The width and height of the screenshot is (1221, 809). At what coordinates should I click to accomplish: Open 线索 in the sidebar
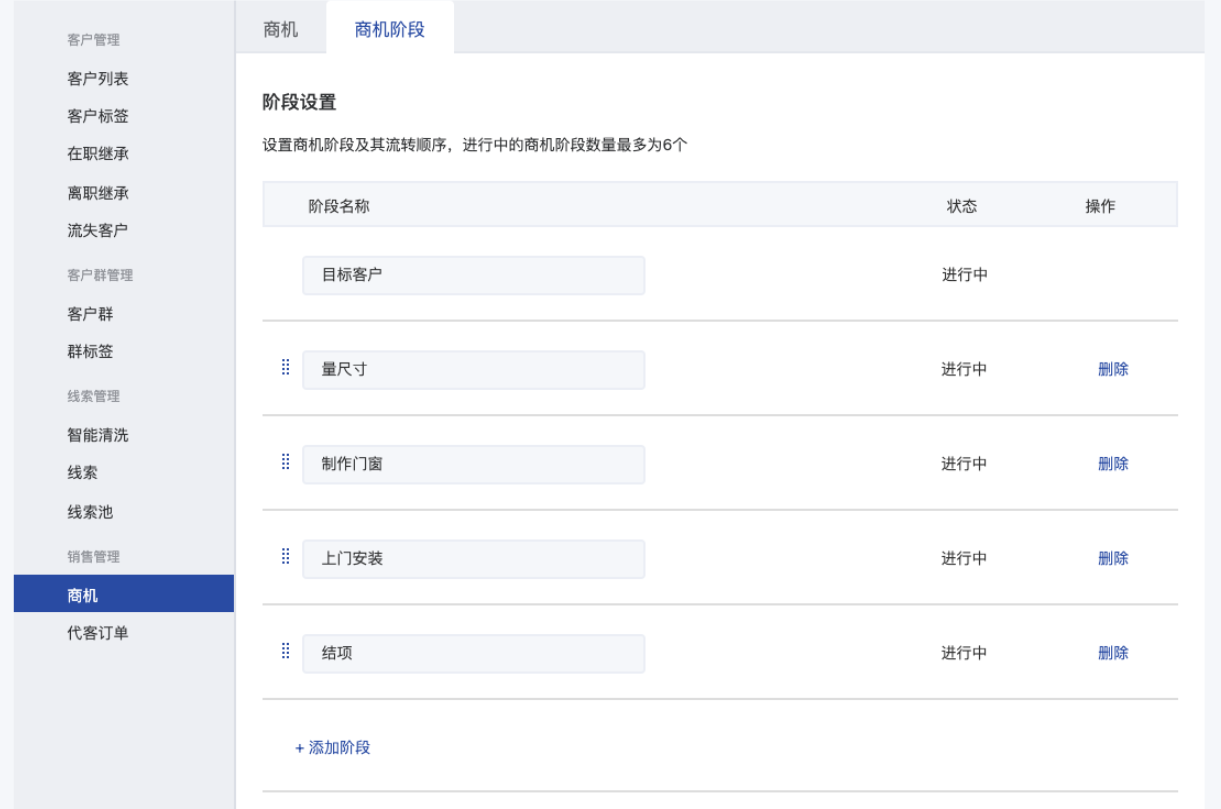click(x=83, y=473)
